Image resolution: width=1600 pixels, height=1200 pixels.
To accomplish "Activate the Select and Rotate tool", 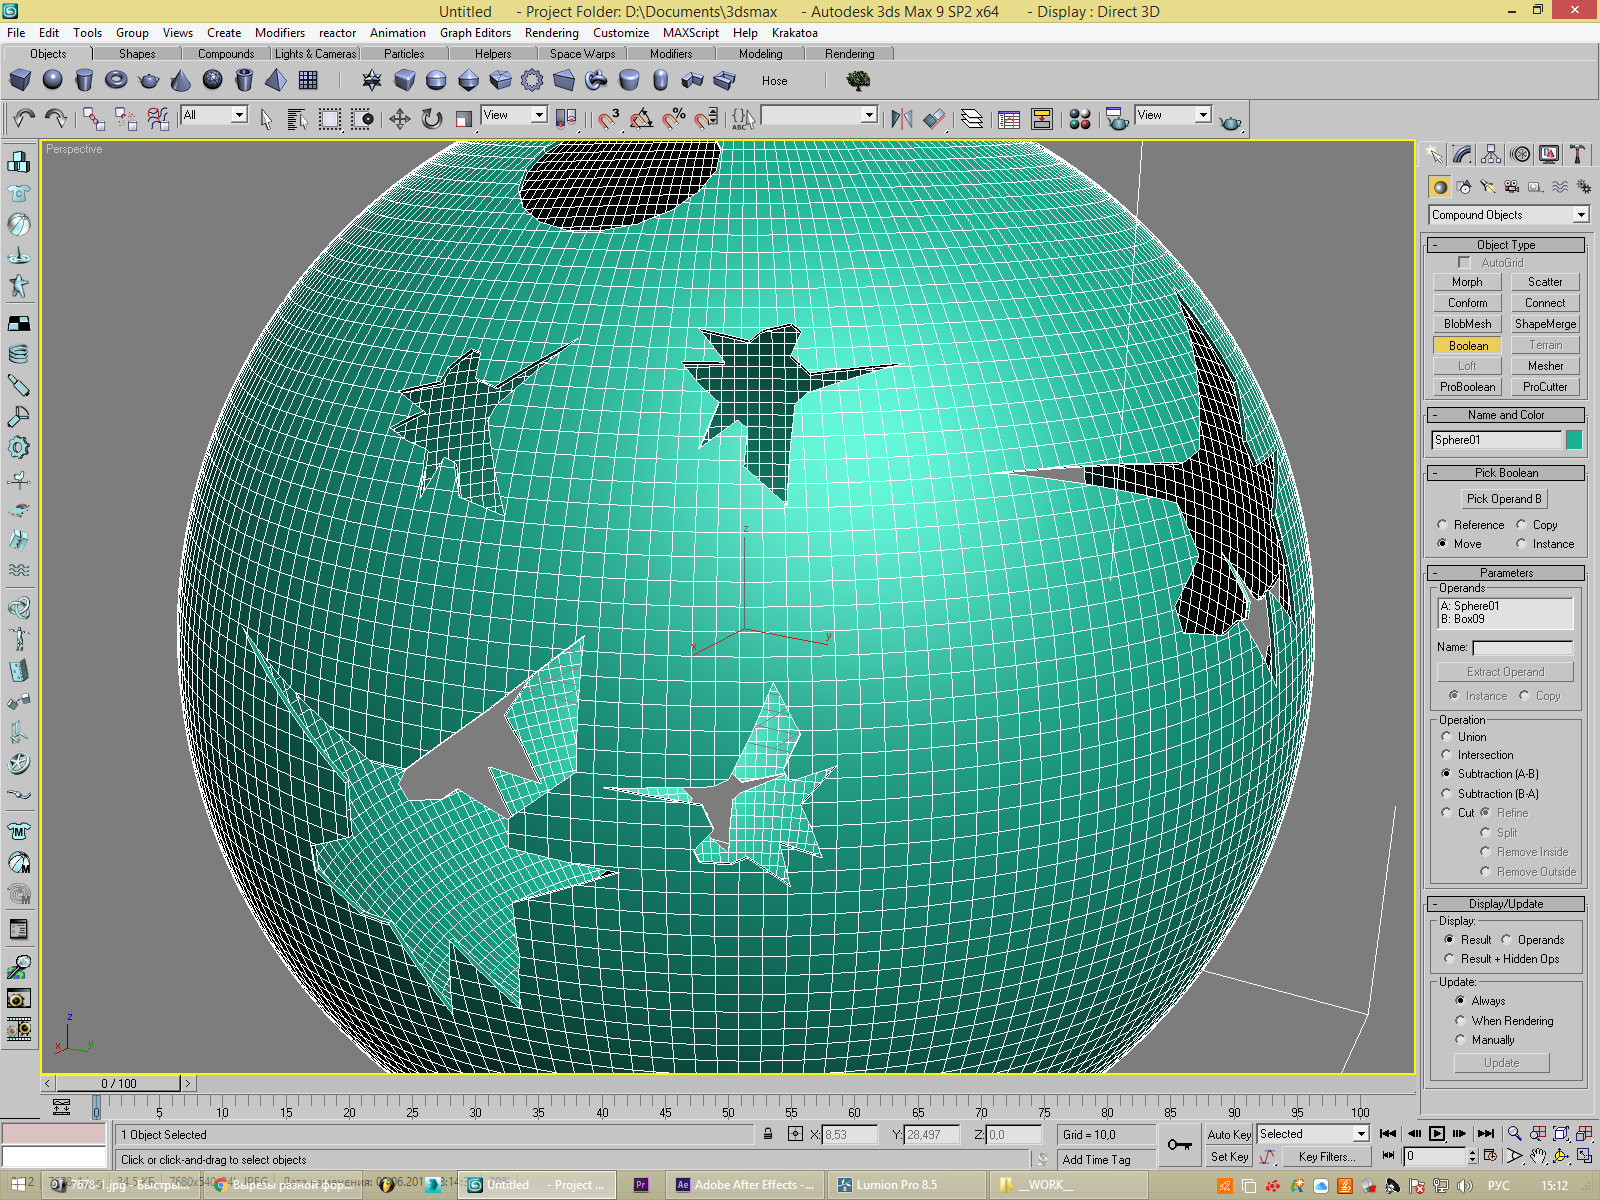I will pyautogui.click(x=432, y=119).
